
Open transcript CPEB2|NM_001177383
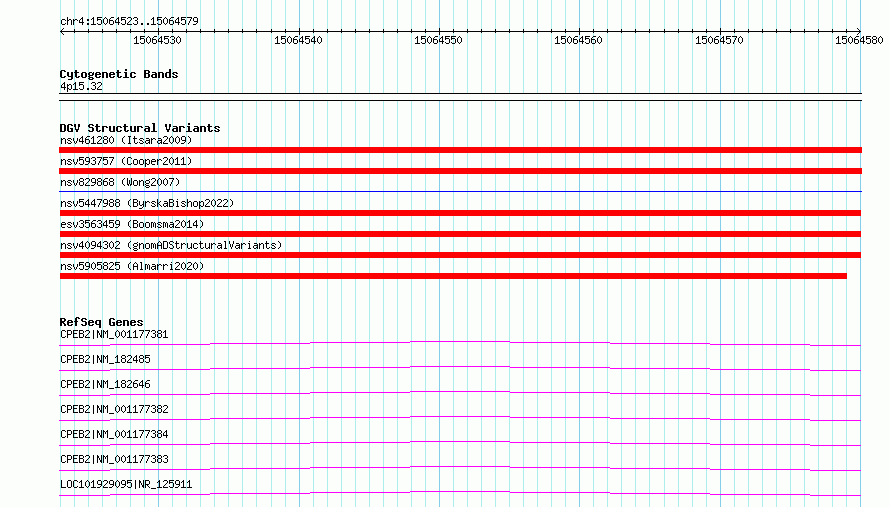click(x=114, y=459)
